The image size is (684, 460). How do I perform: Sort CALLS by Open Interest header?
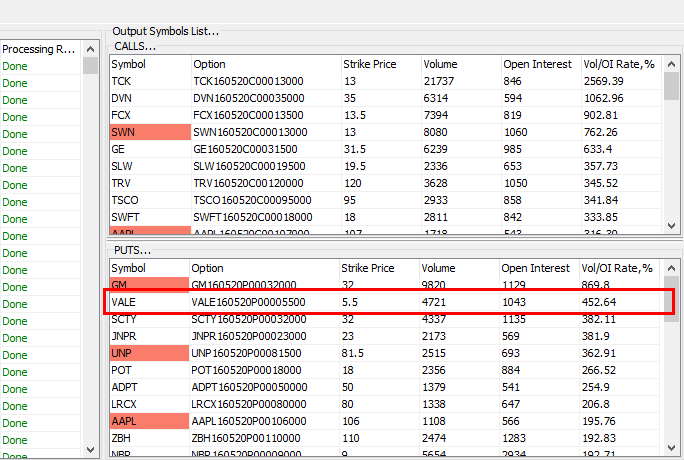(x=541, y=64)
